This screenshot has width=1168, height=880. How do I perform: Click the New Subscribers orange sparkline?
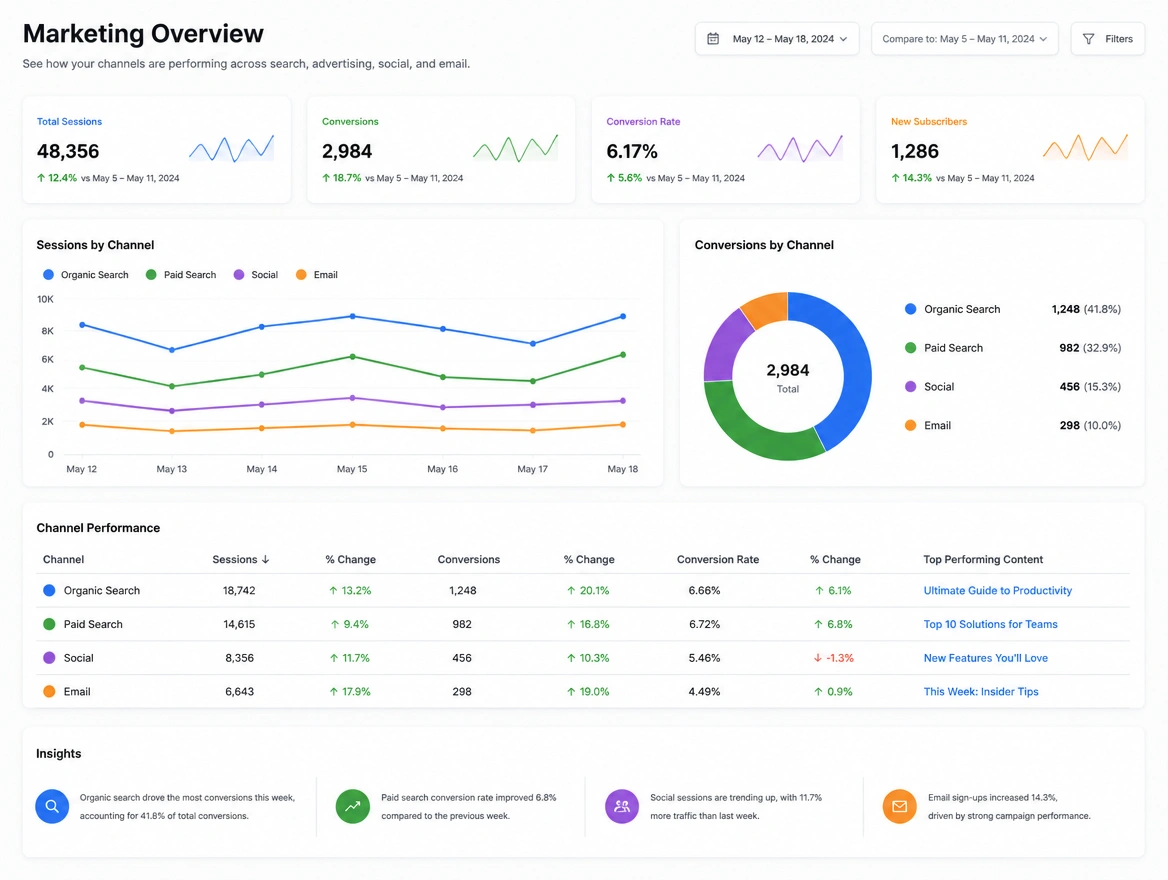(x=1085, y=148)
